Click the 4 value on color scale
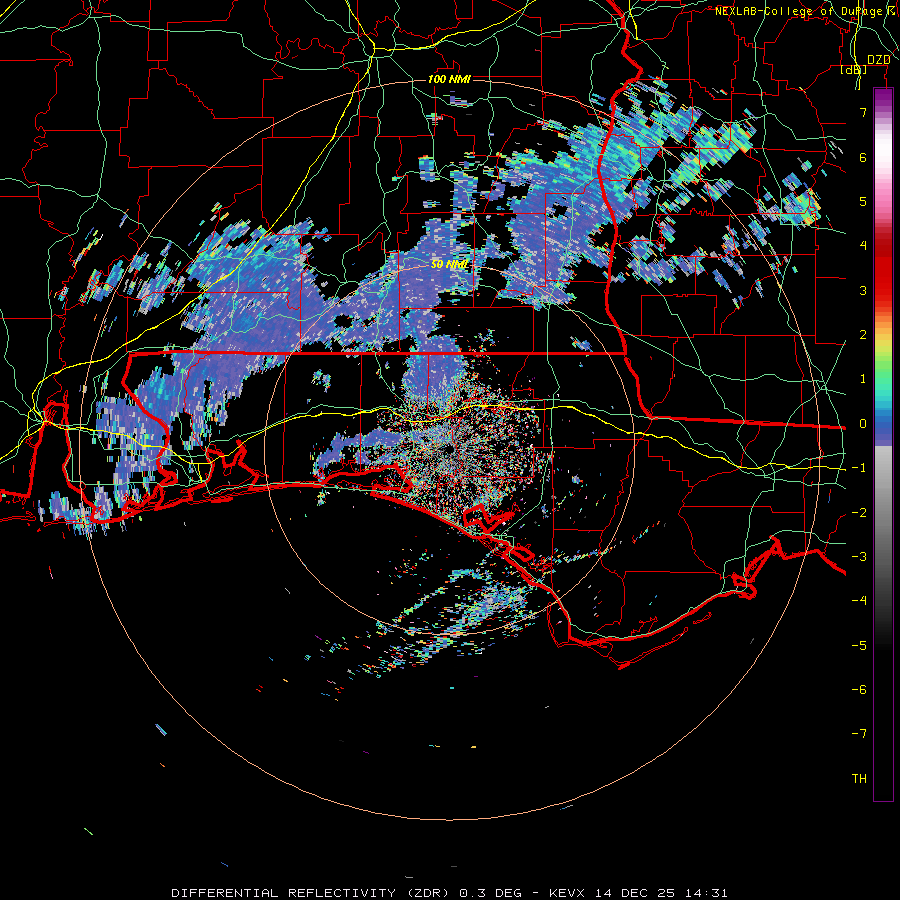This screenshot has height=900, width=900. point(863,246)
